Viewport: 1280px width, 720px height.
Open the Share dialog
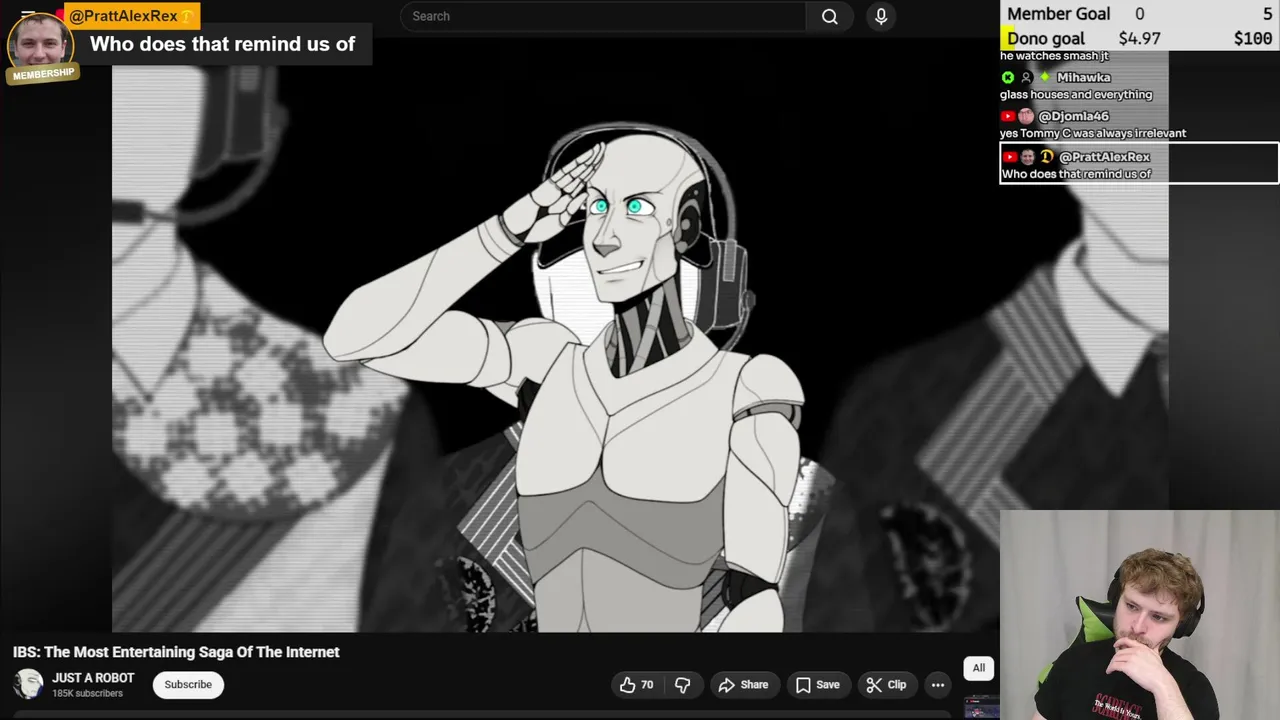[x=743, y=685]
